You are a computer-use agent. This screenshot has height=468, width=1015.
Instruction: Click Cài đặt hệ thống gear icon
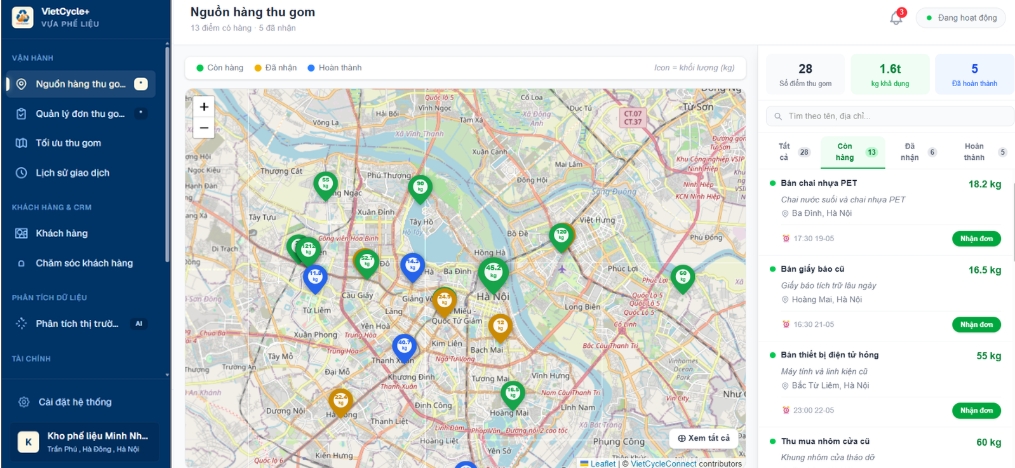click(x=24, y=402)
